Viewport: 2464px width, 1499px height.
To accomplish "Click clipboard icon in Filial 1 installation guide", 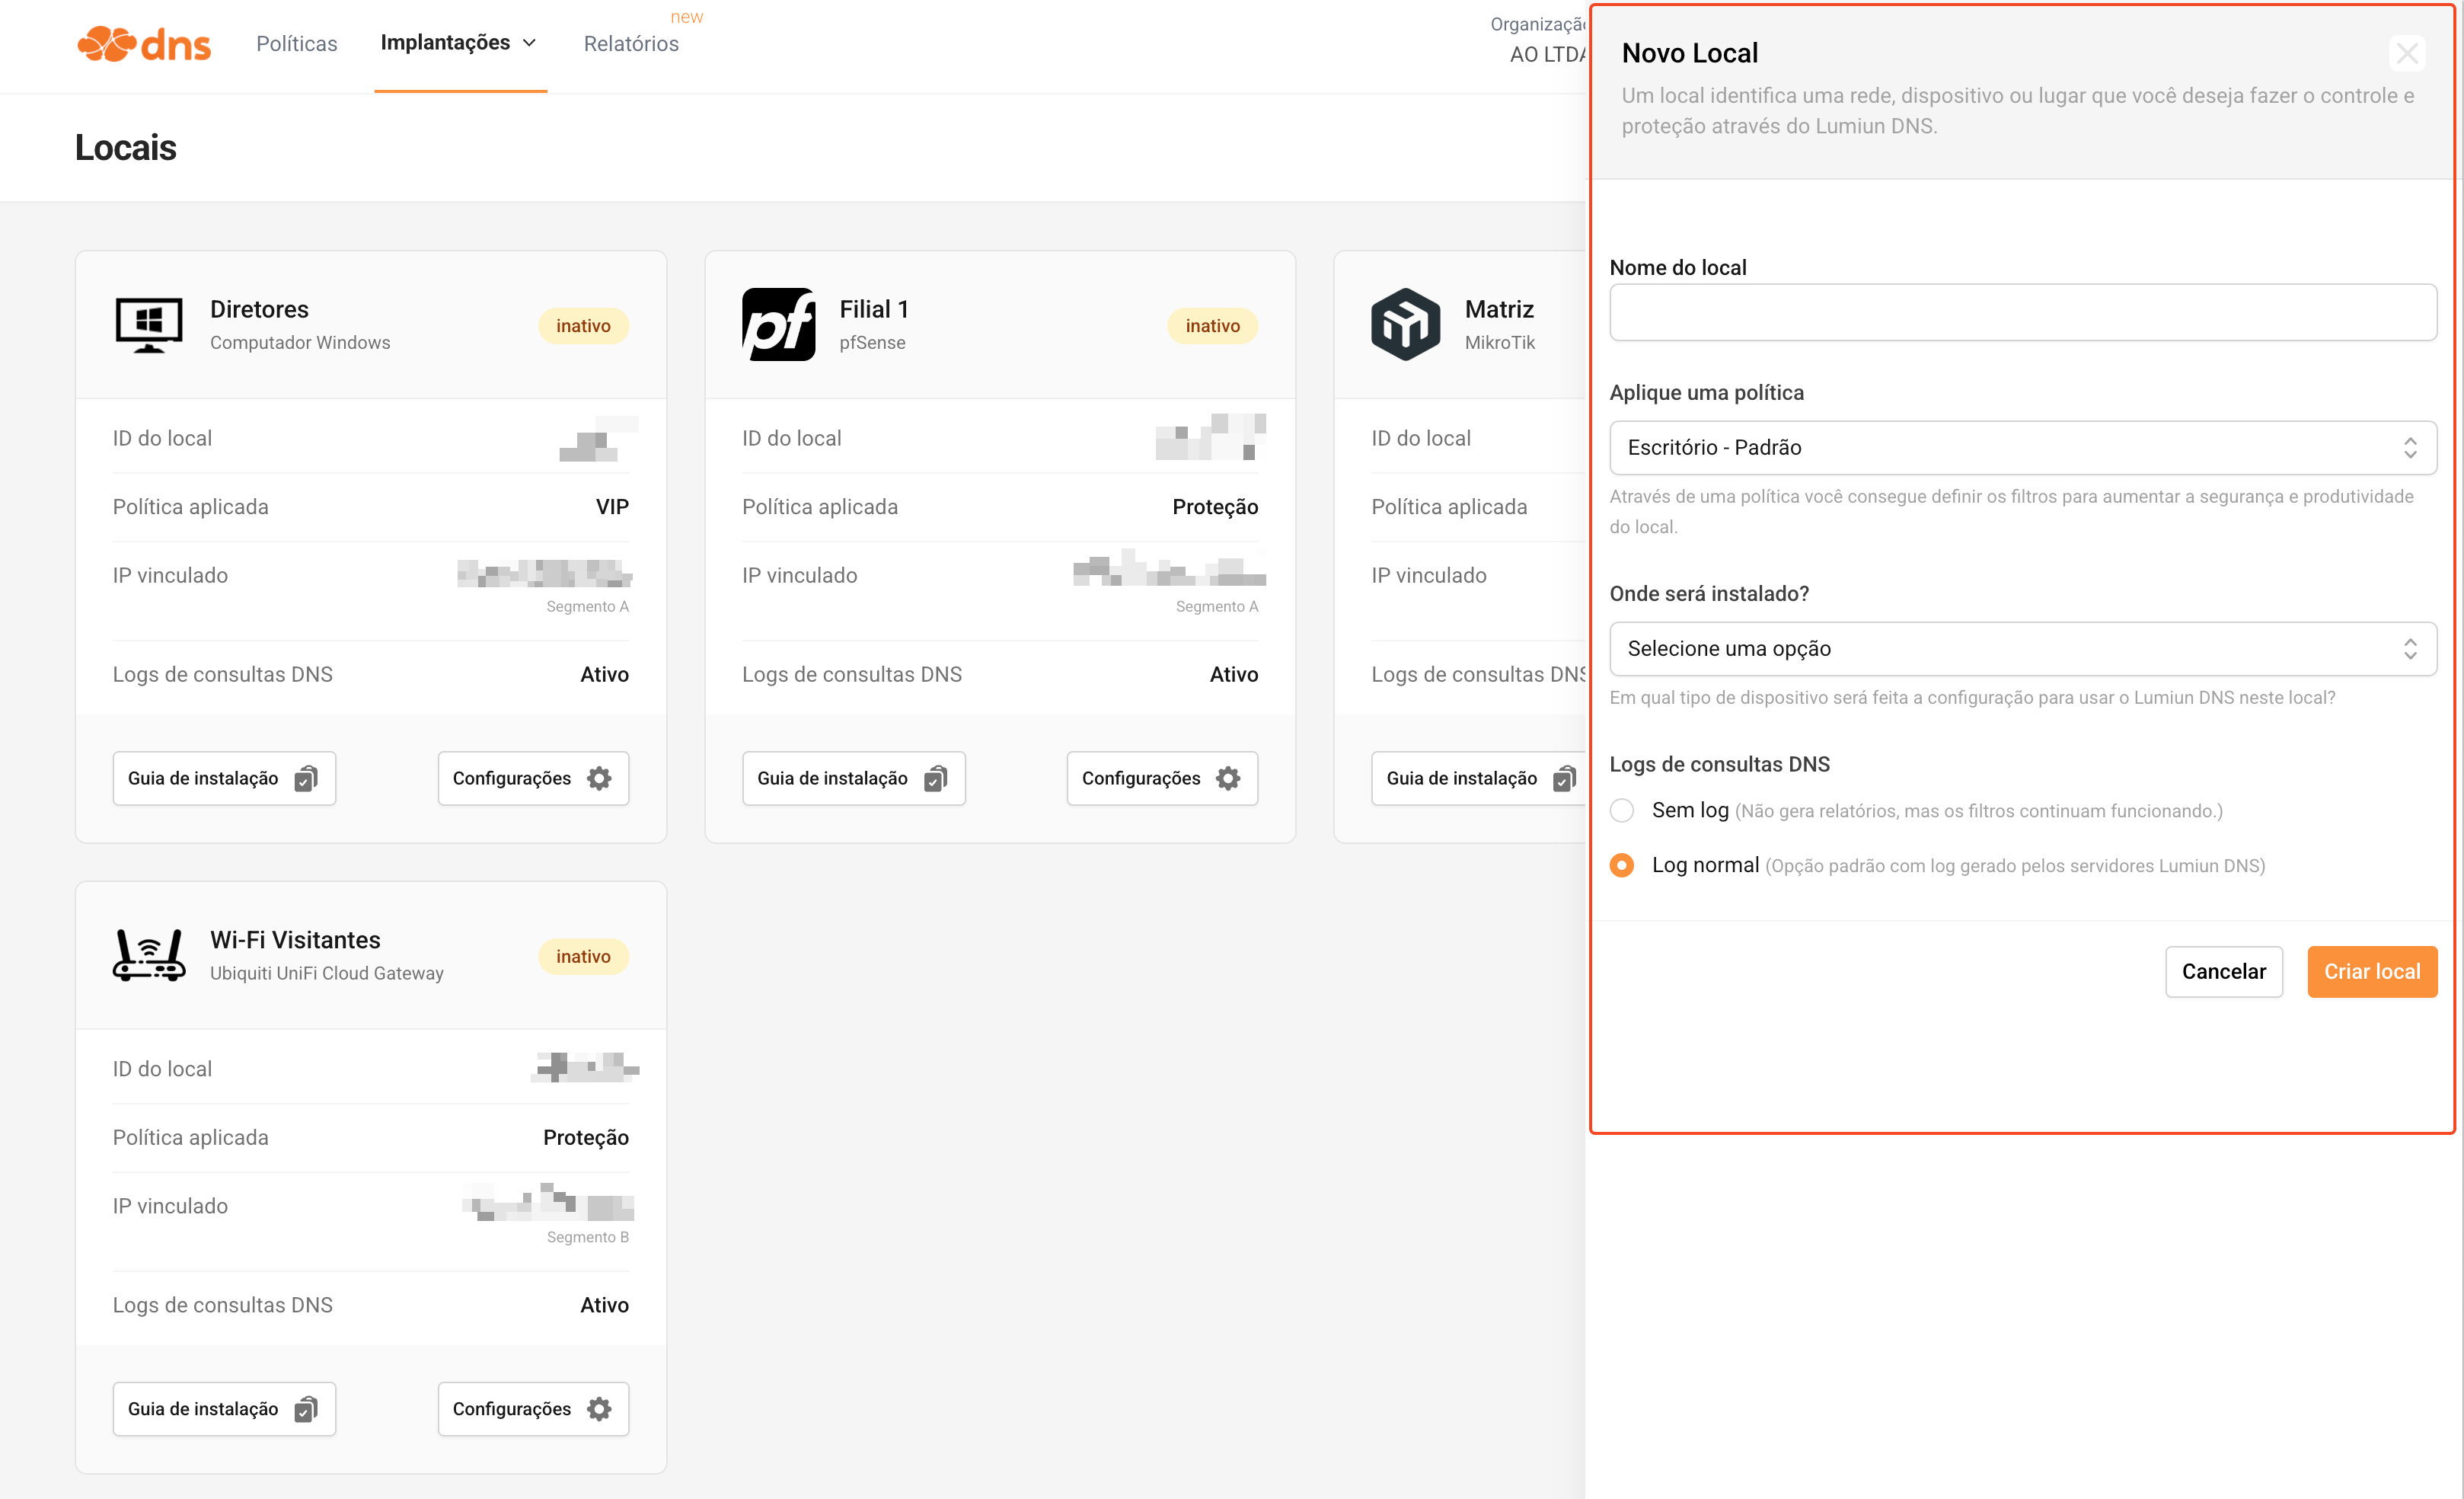I will [x=935, y=779].
